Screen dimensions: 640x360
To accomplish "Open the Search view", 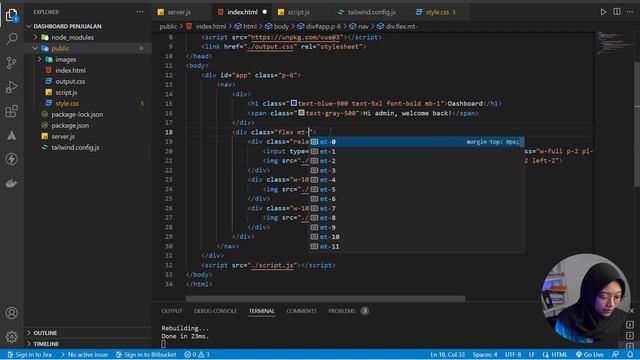I will point(11,39).
